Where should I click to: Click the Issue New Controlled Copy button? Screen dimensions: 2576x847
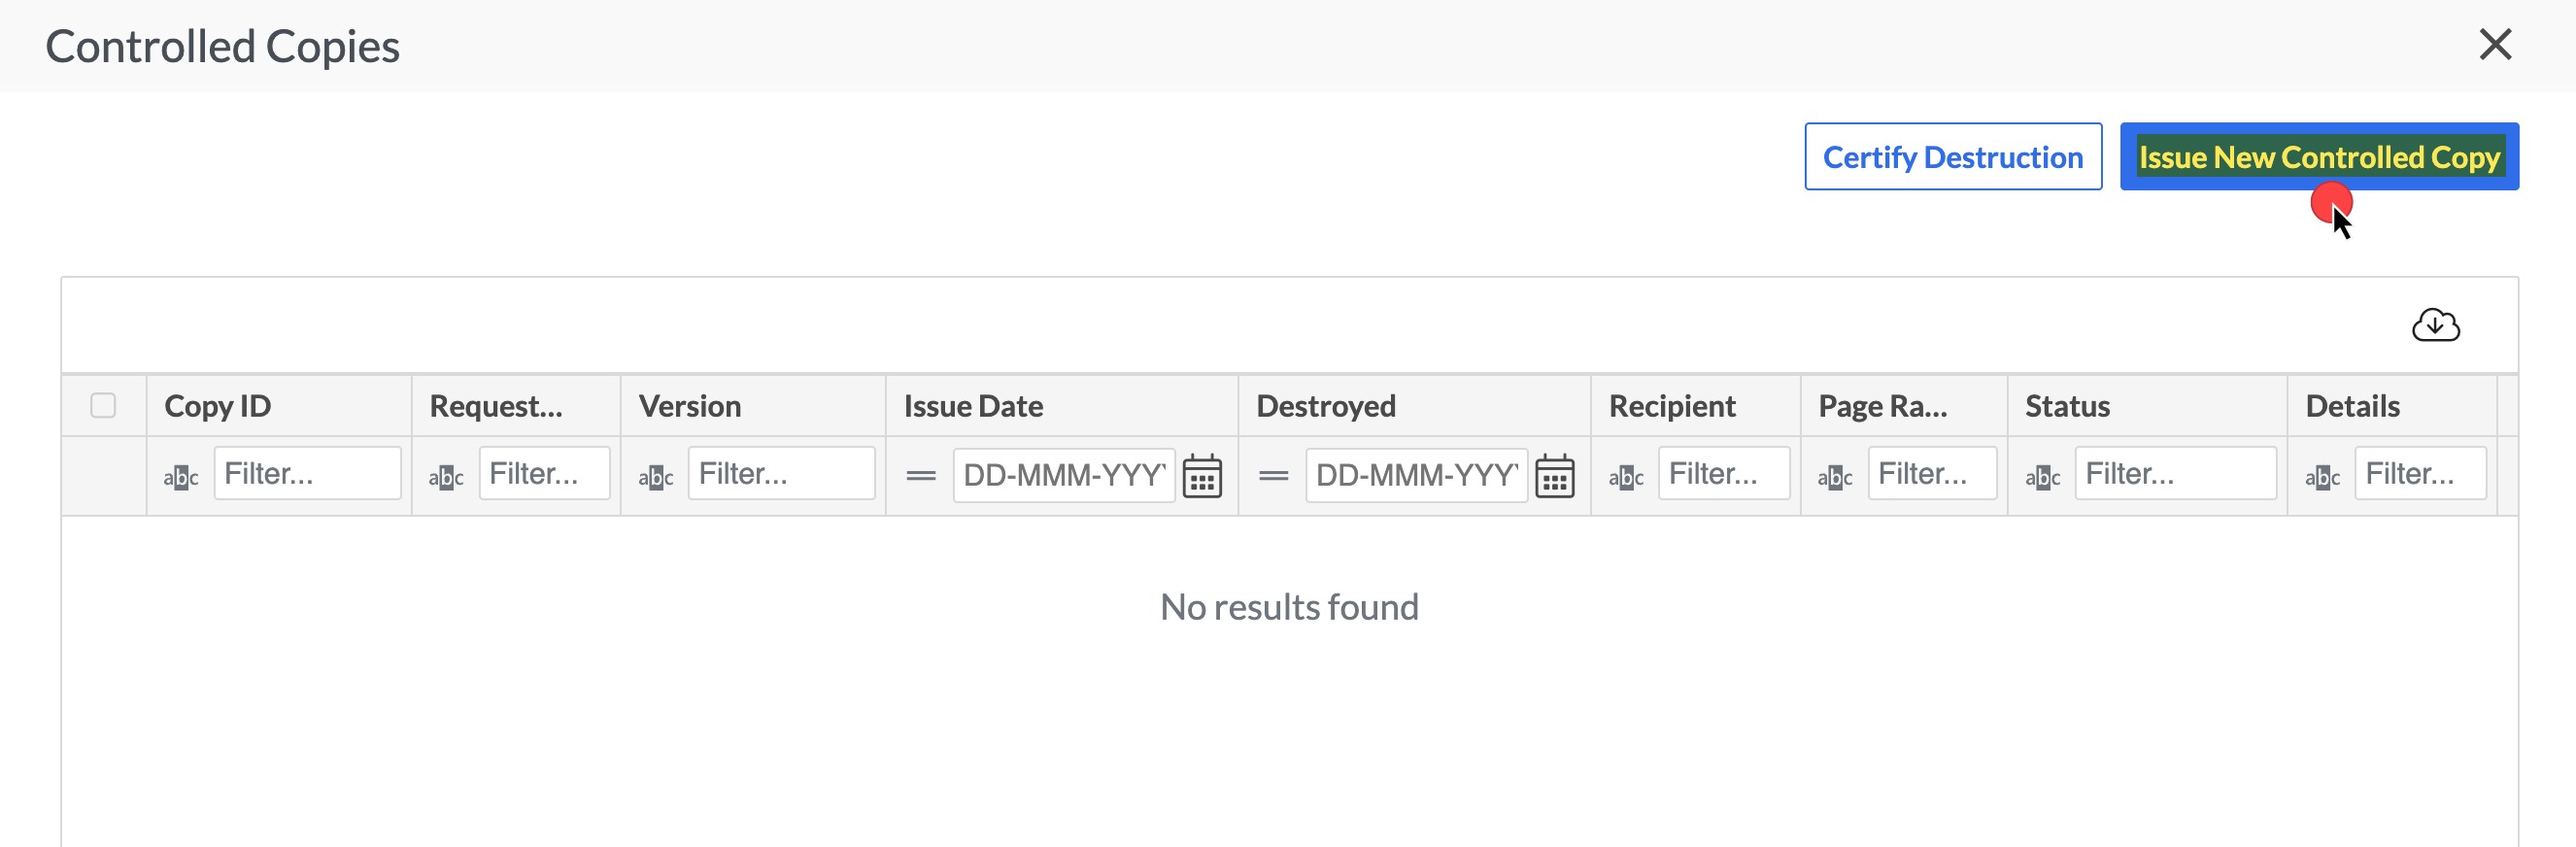pos(2319,157)
